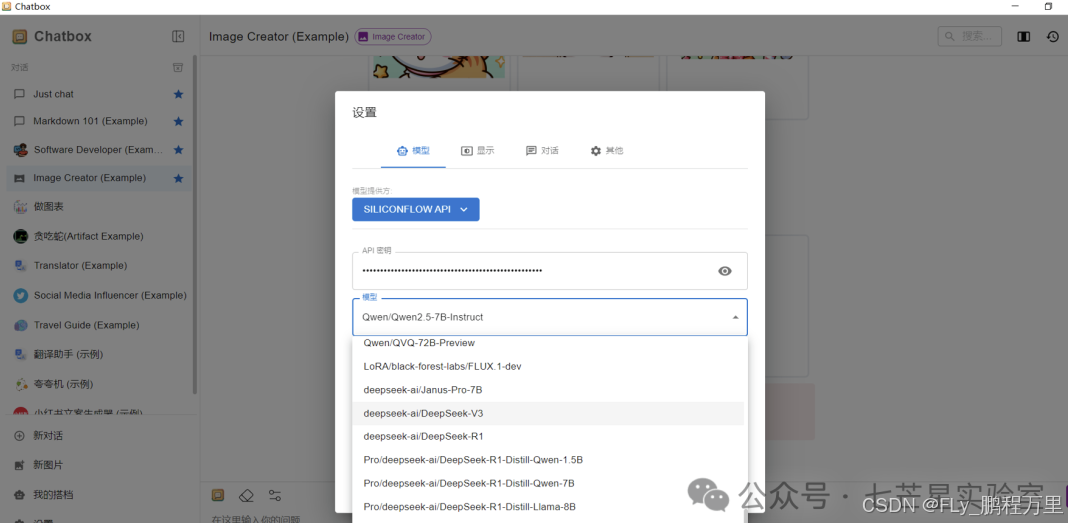Viewport: 1068px width, 523px height.
Task: Open the 做图表 conversation
Action: (99, 206)
